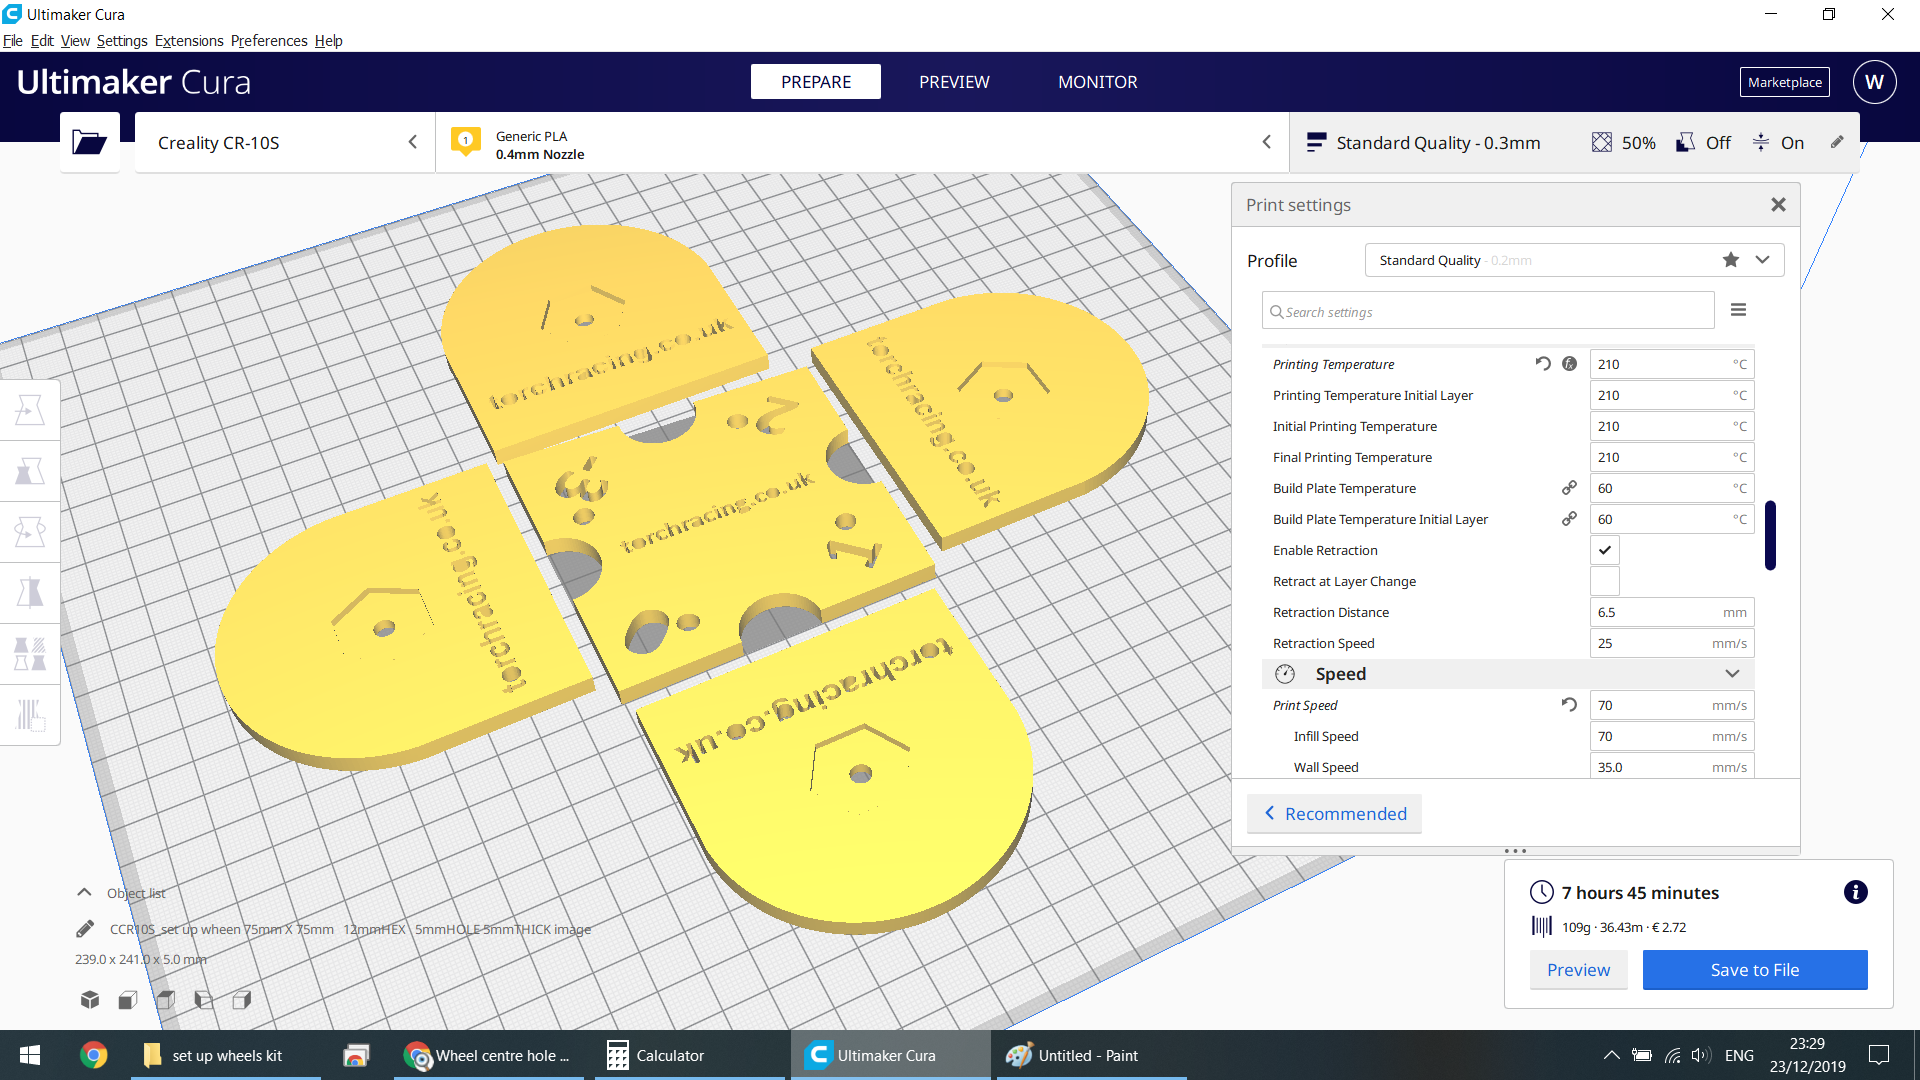Screen dimensions: 1920x1080
Task: Edit Retraction Distance value field
Action: tap(1671, 612)
